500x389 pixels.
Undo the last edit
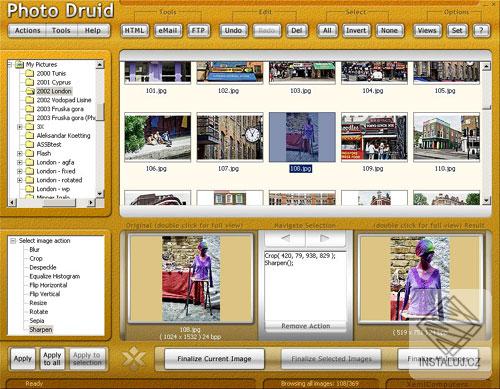[233, 31]
